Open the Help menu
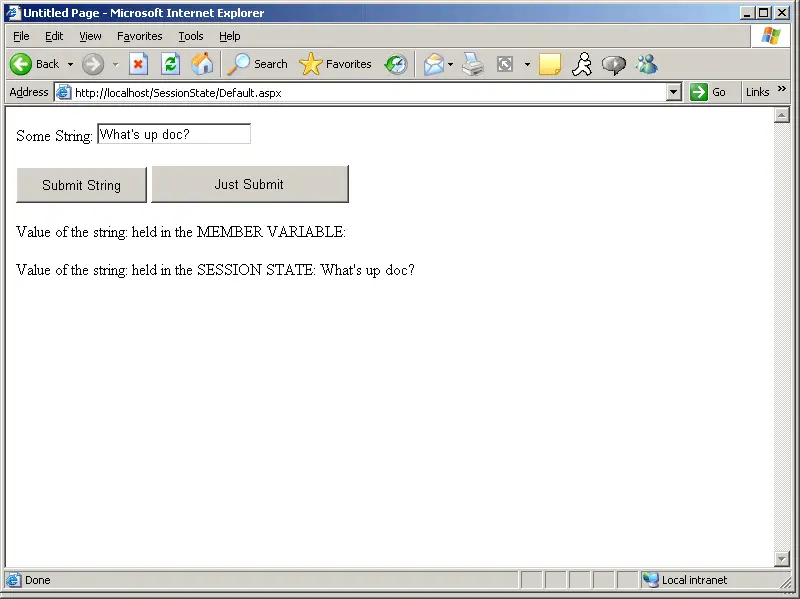Image resolution: width=800 pixels, height=599 pixels. [230, 36]
